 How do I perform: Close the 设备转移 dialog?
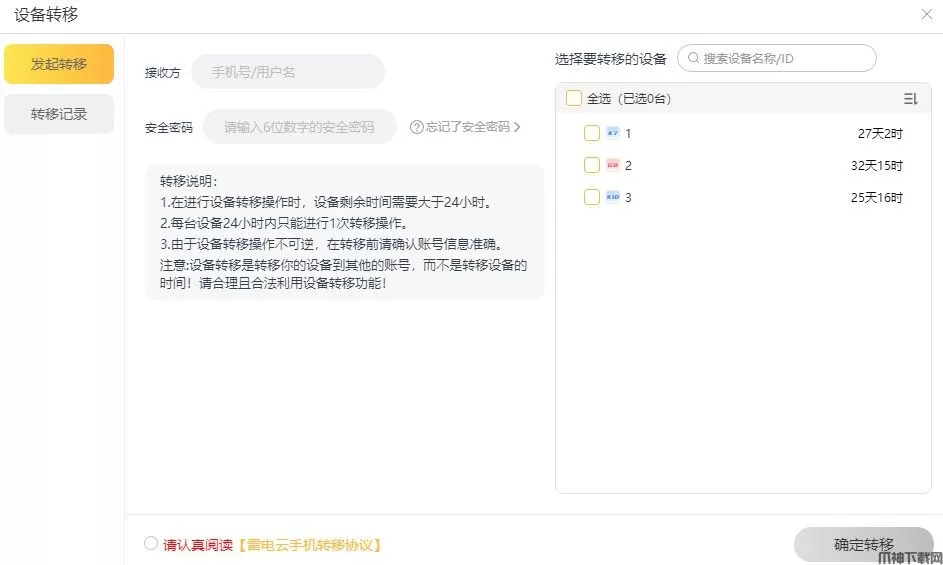point(926,14)
